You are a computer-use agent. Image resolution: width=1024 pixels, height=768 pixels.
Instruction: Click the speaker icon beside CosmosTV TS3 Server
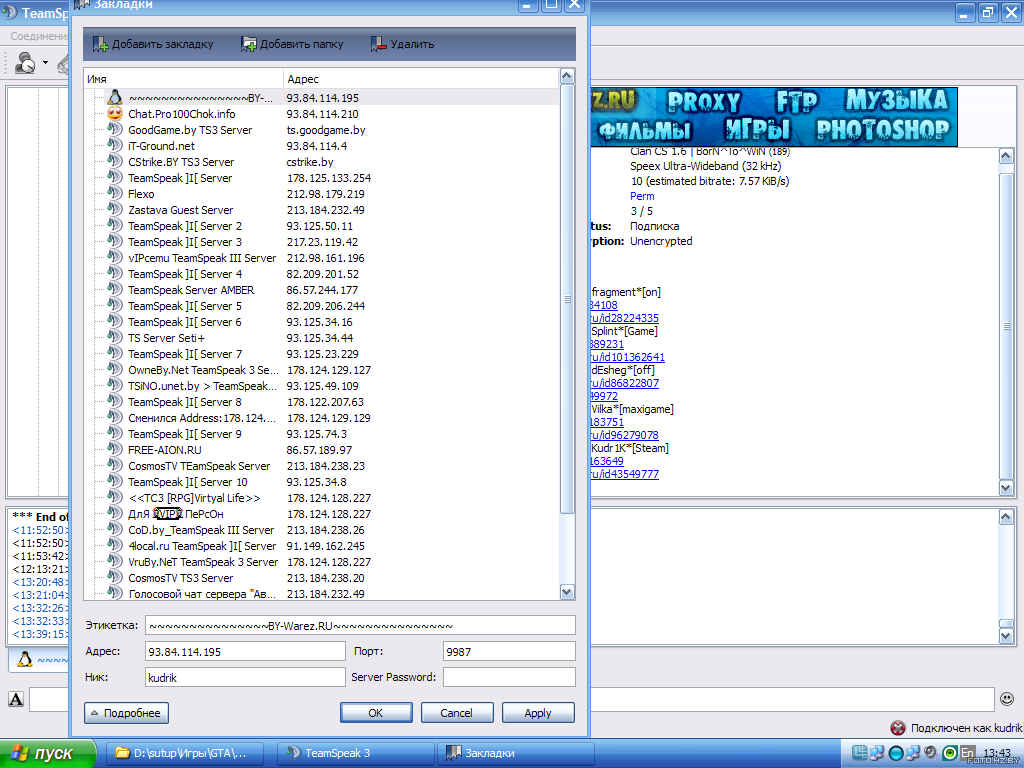[x=115, y=577]
